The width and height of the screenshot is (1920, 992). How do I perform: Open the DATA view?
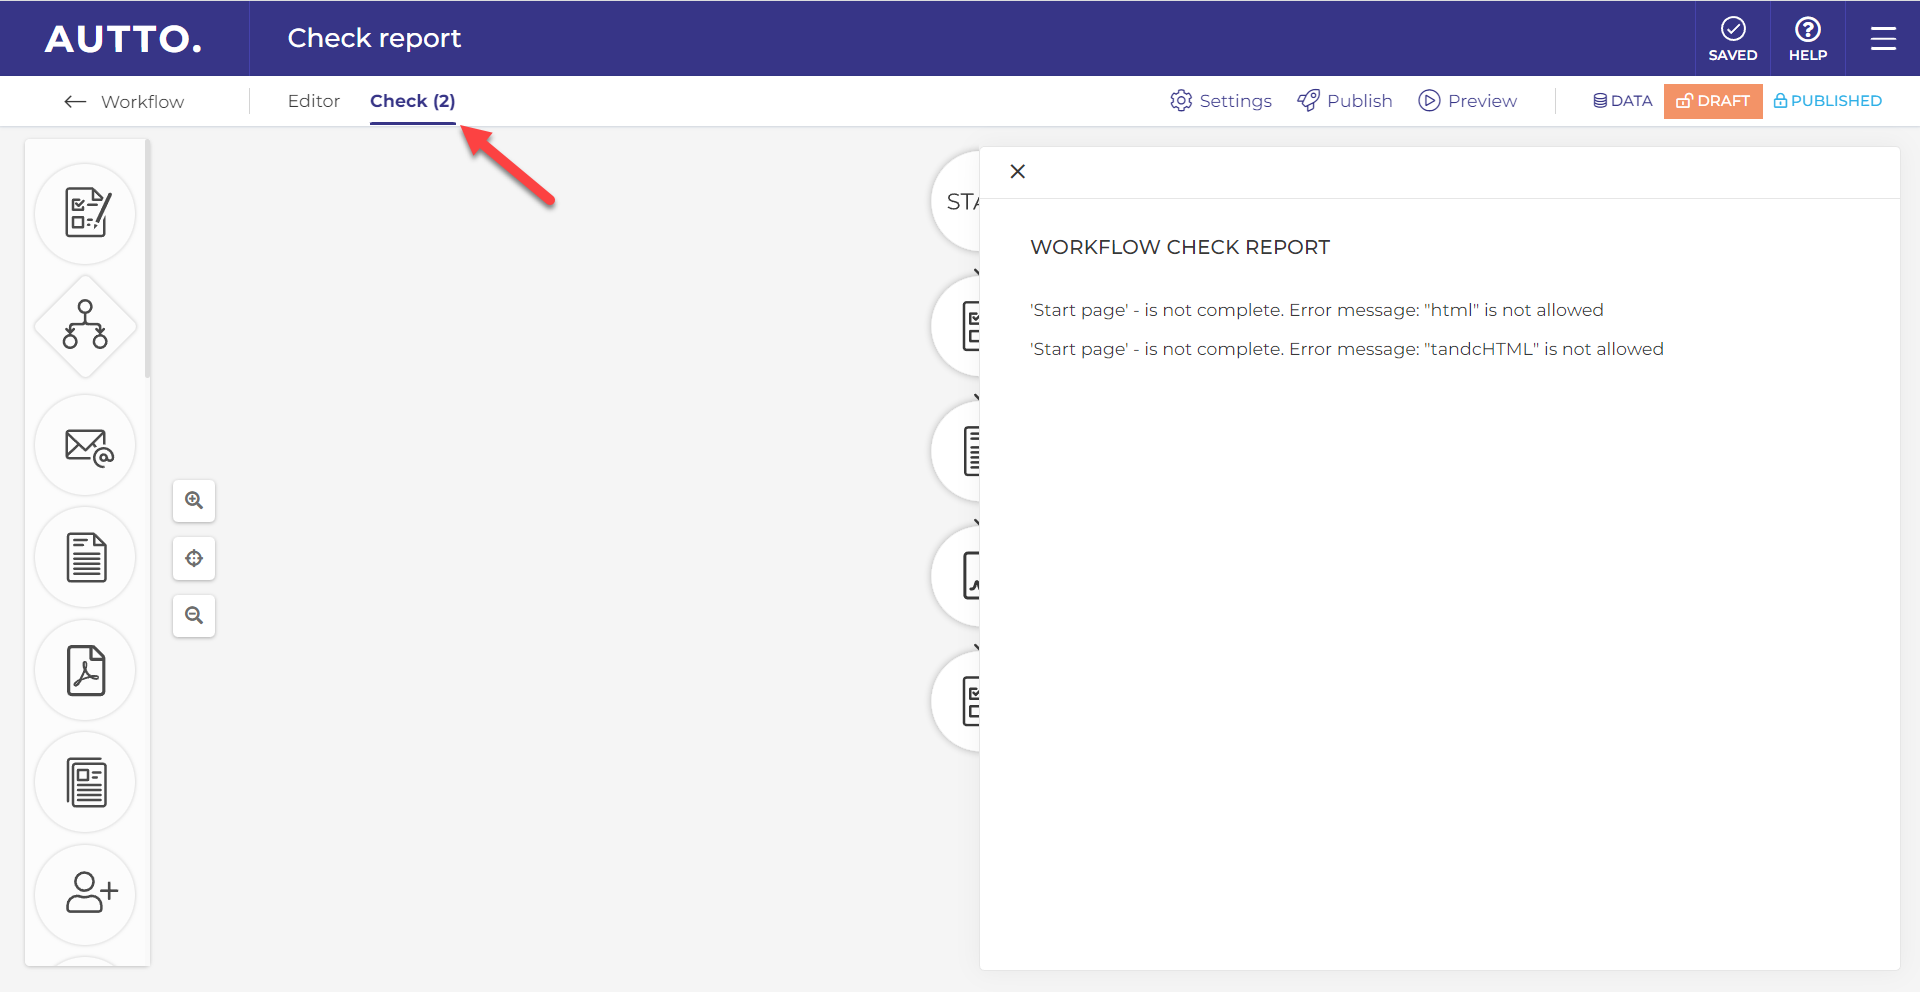[1622, 101]
